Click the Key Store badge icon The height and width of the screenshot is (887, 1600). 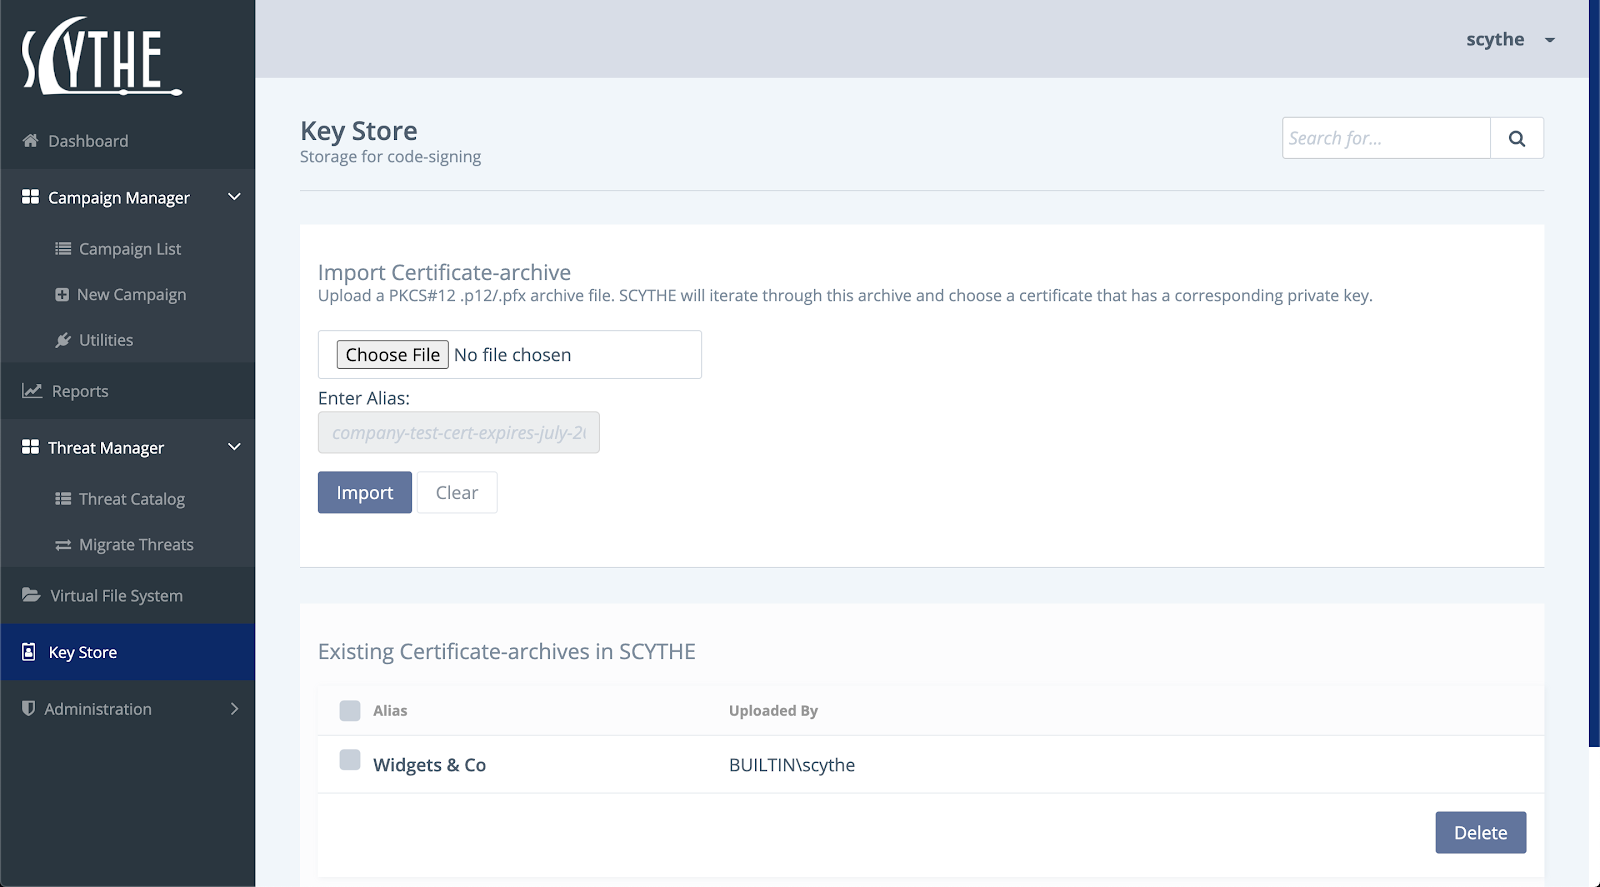click(29, 652)
